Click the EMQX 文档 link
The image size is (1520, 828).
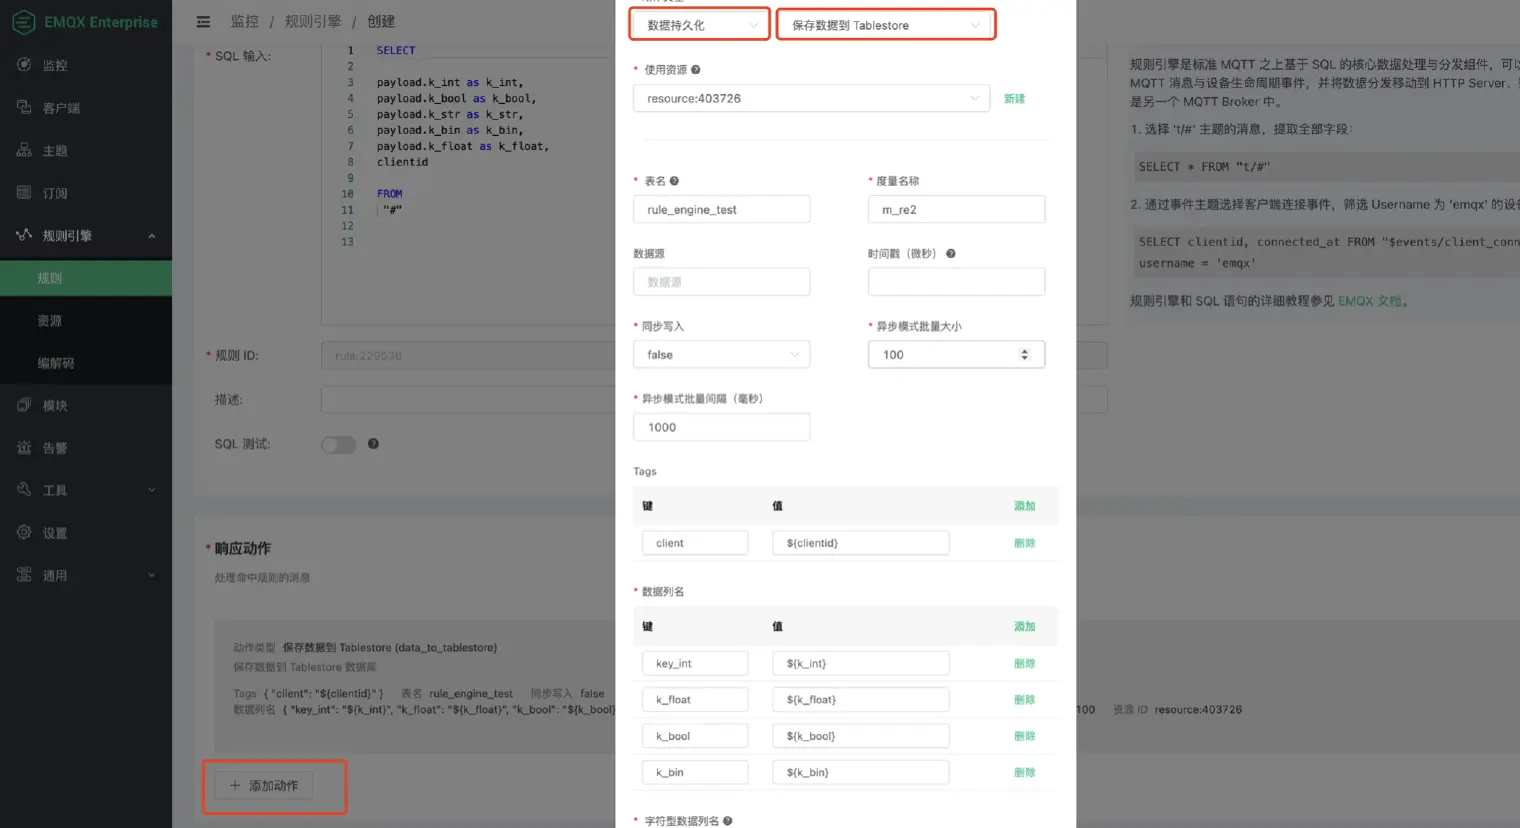pyautogui.click(x=1369, y=301)
